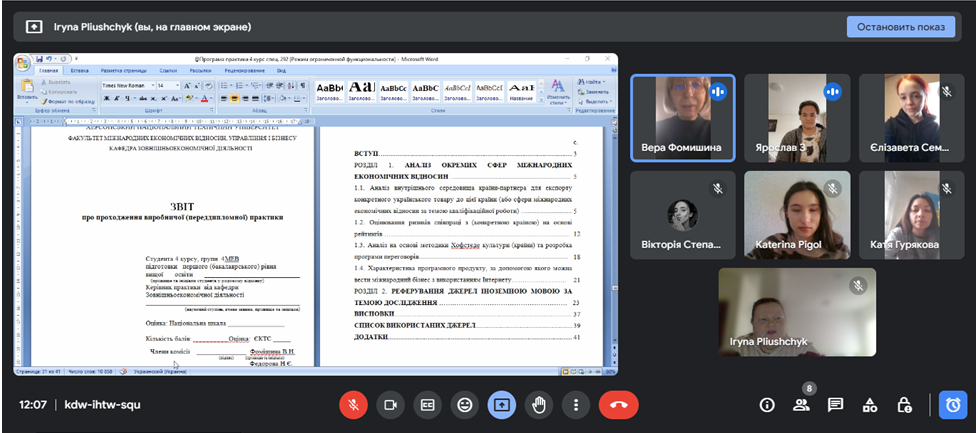Undo last action in Word

[48, 59]
